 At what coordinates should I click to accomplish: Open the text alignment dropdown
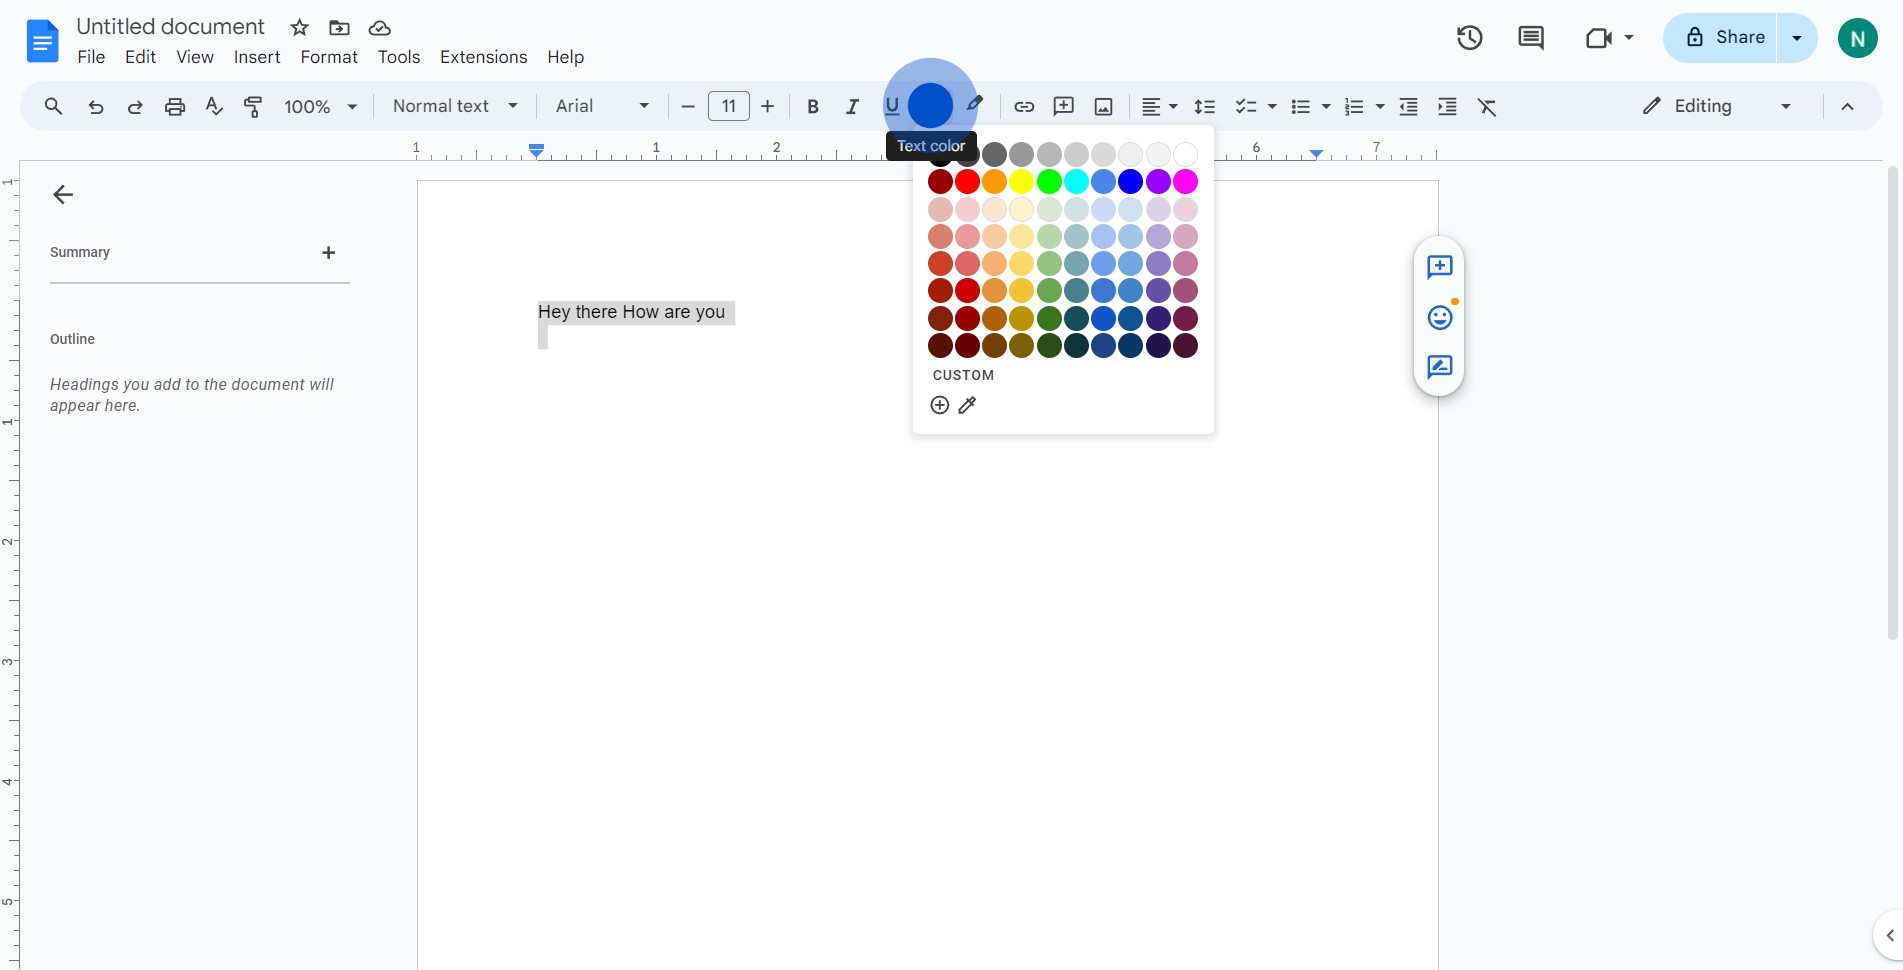point(1160,106)
